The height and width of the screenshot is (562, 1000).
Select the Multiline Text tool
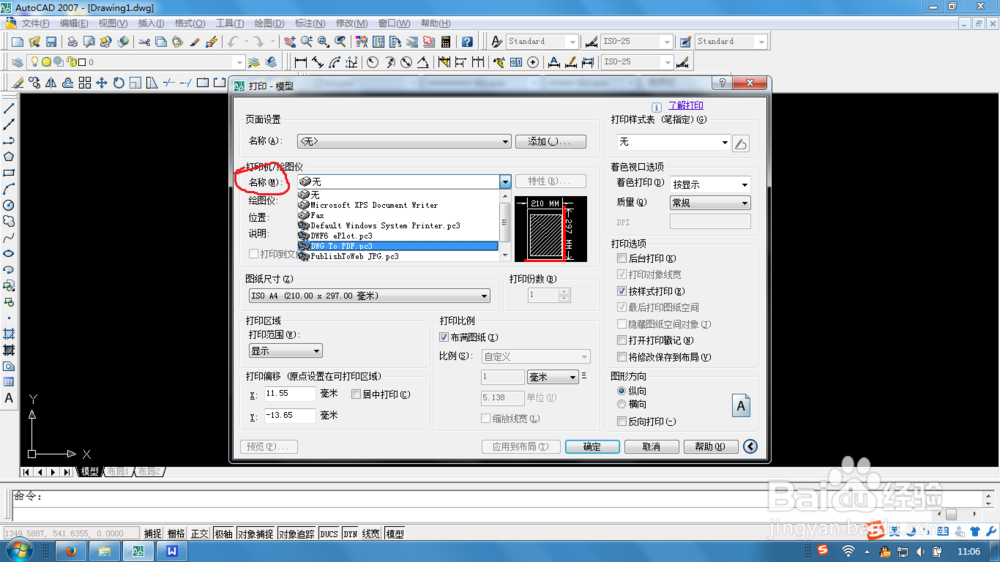click(x=9, y=398)
